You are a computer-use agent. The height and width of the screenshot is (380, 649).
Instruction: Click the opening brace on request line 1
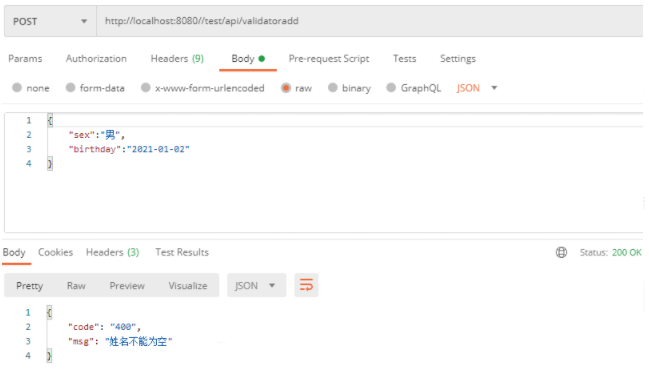click(x=50, y=120)
